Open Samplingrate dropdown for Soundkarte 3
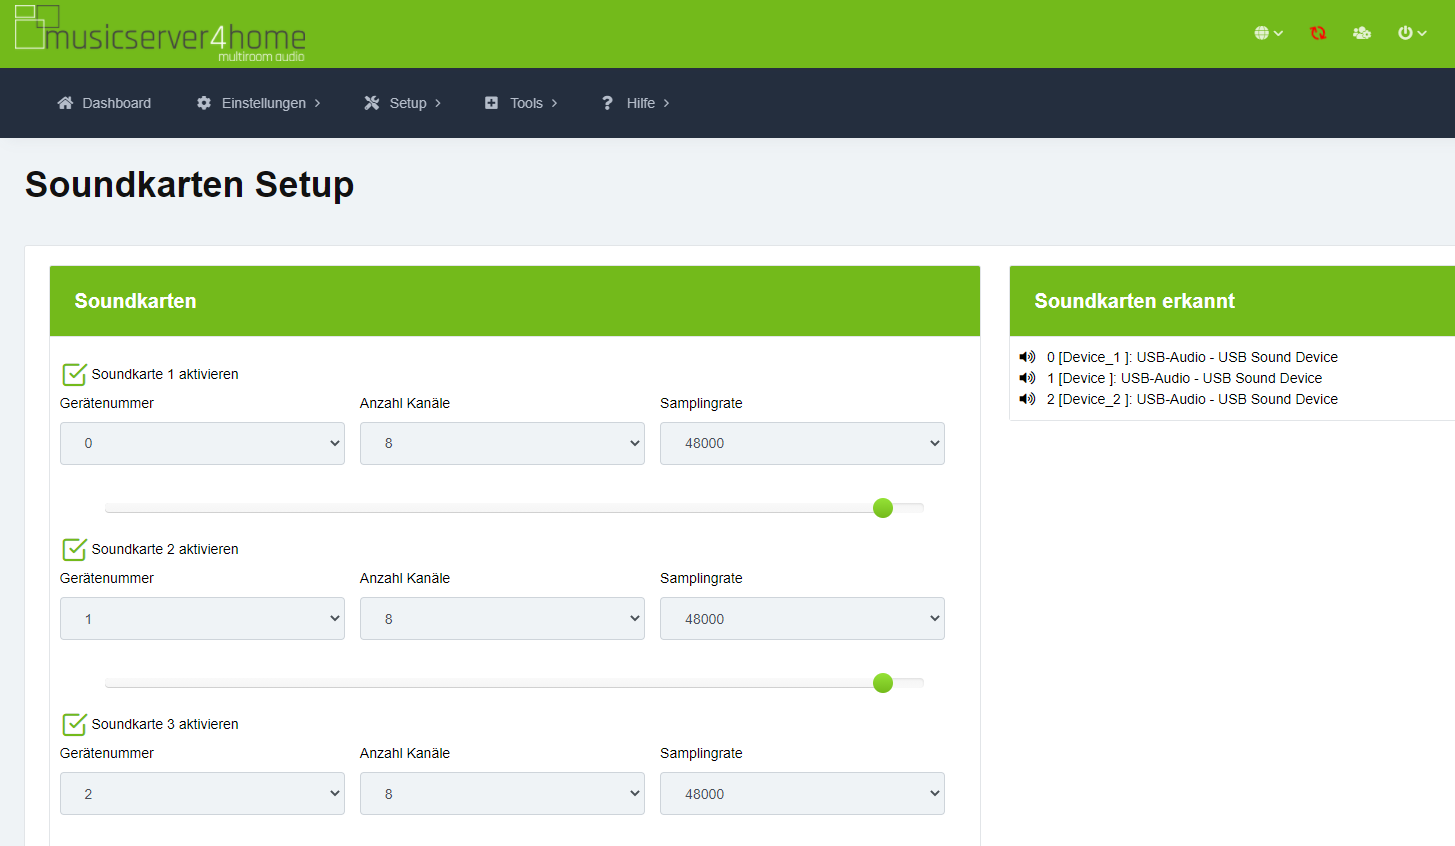 [x=802, y=794]
